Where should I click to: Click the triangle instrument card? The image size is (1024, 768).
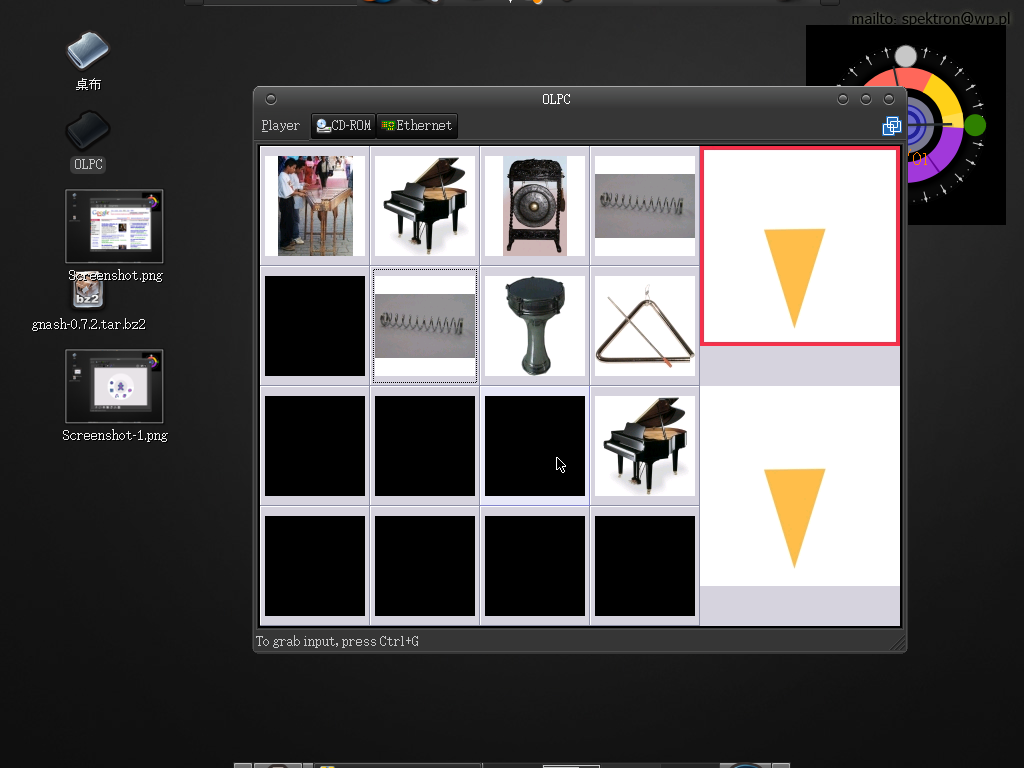pyautogui.click(x=645, y=326)
